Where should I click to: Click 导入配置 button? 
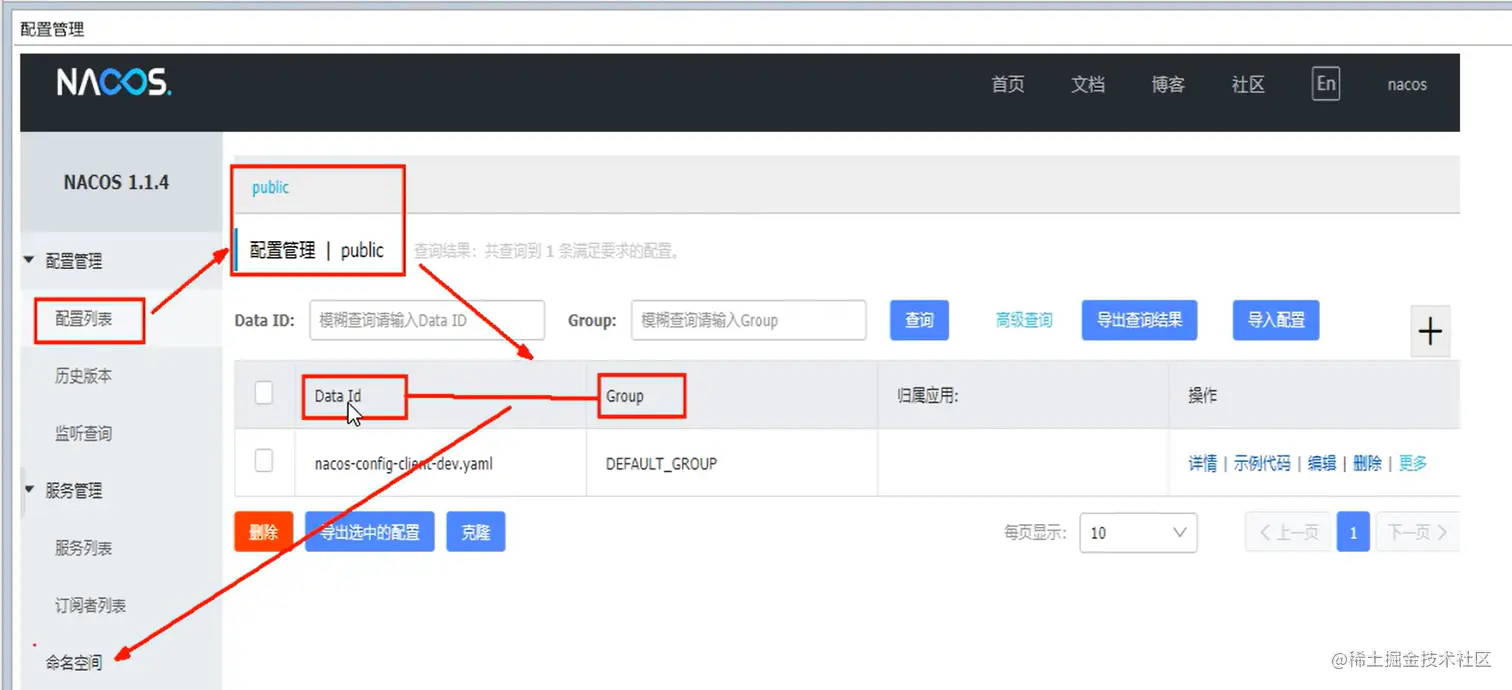click(x=1276, y=320)
